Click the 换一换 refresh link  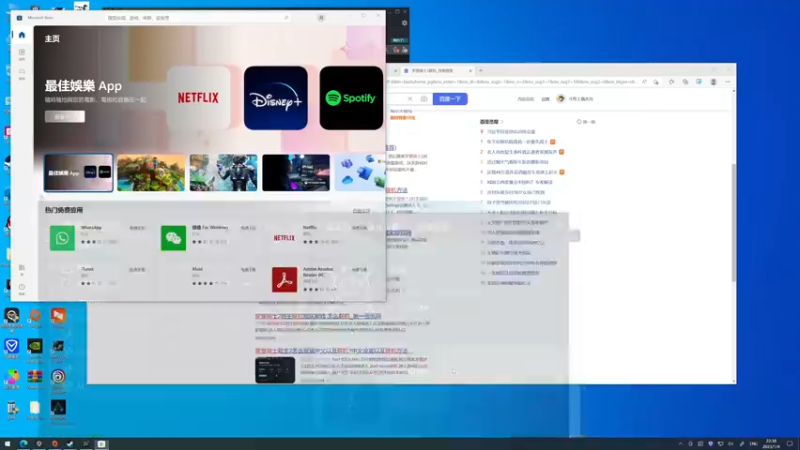(x=586, y=122)
